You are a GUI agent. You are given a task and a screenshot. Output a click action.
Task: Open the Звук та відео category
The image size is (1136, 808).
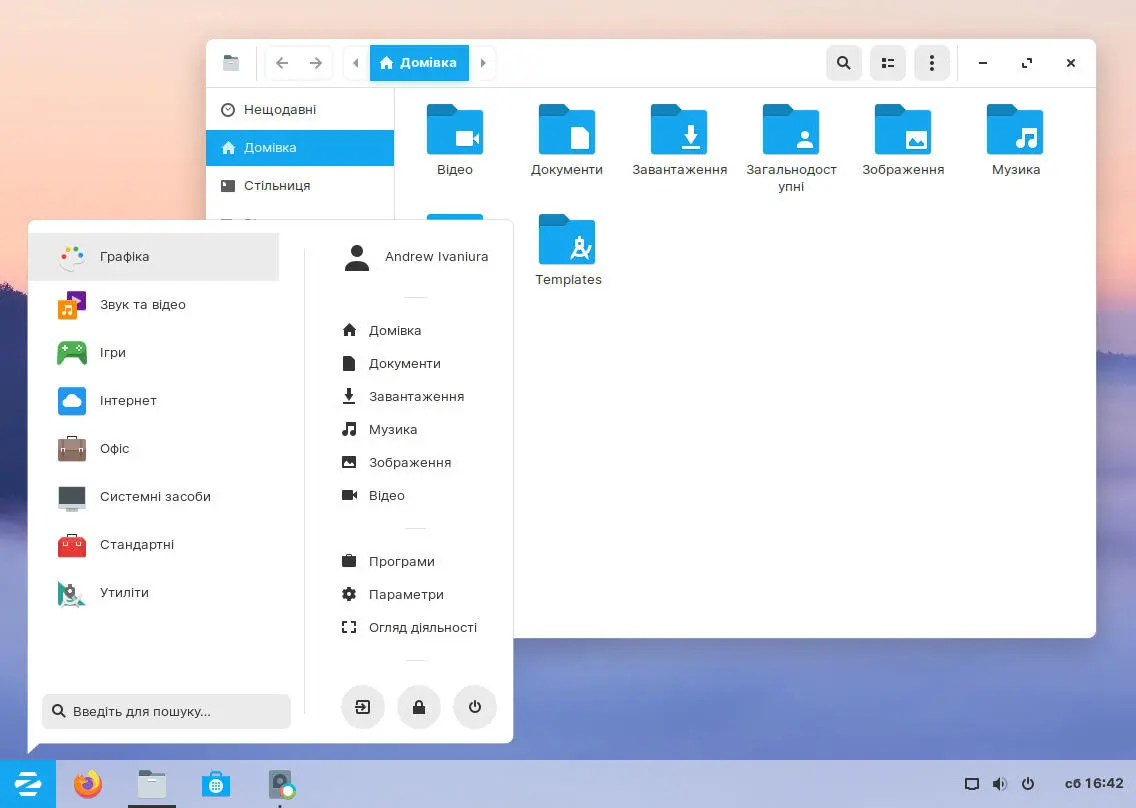tap(154, 304)
